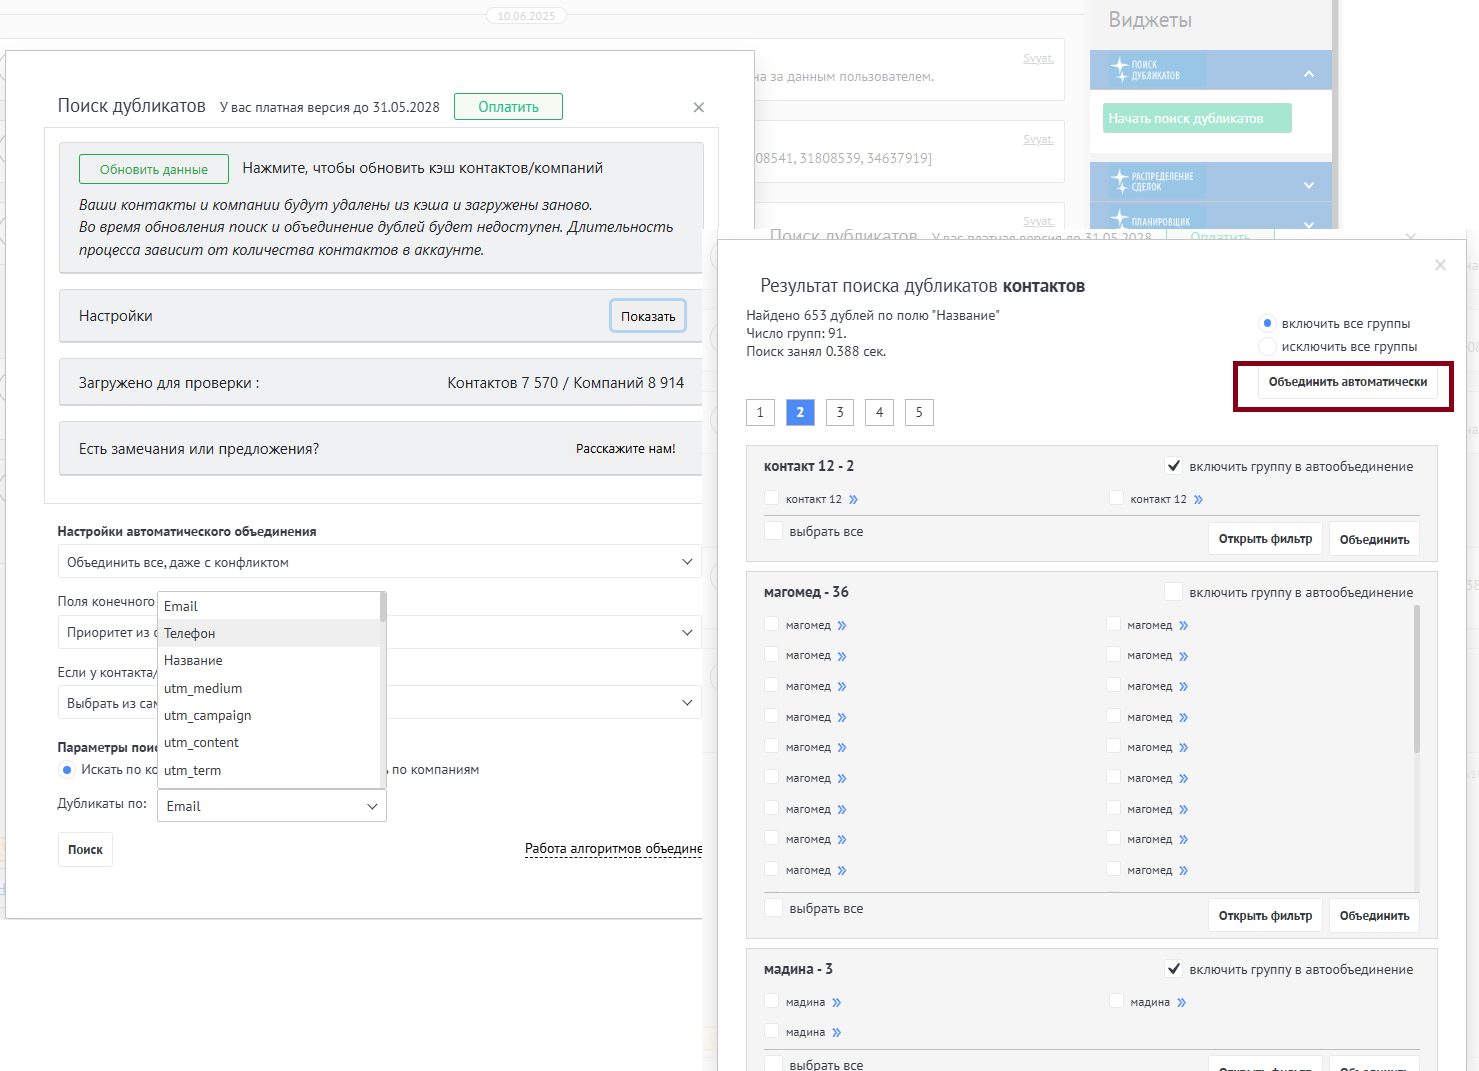Image resolution: width=1479 pixels, height=1071 pixels.
Task: Check auto-merge for магомед group
Action: (1174, 592)
